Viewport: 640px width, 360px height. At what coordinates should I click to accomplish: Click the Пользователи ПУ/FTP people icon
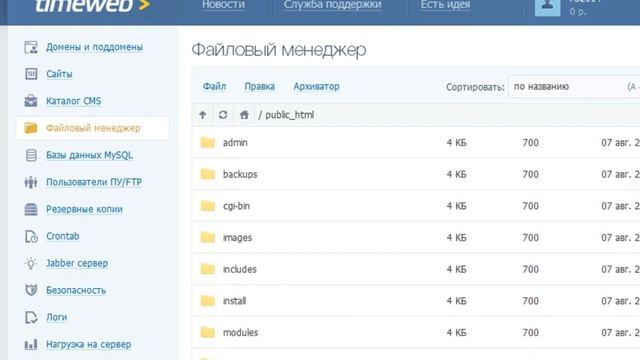tap(31, 182)
